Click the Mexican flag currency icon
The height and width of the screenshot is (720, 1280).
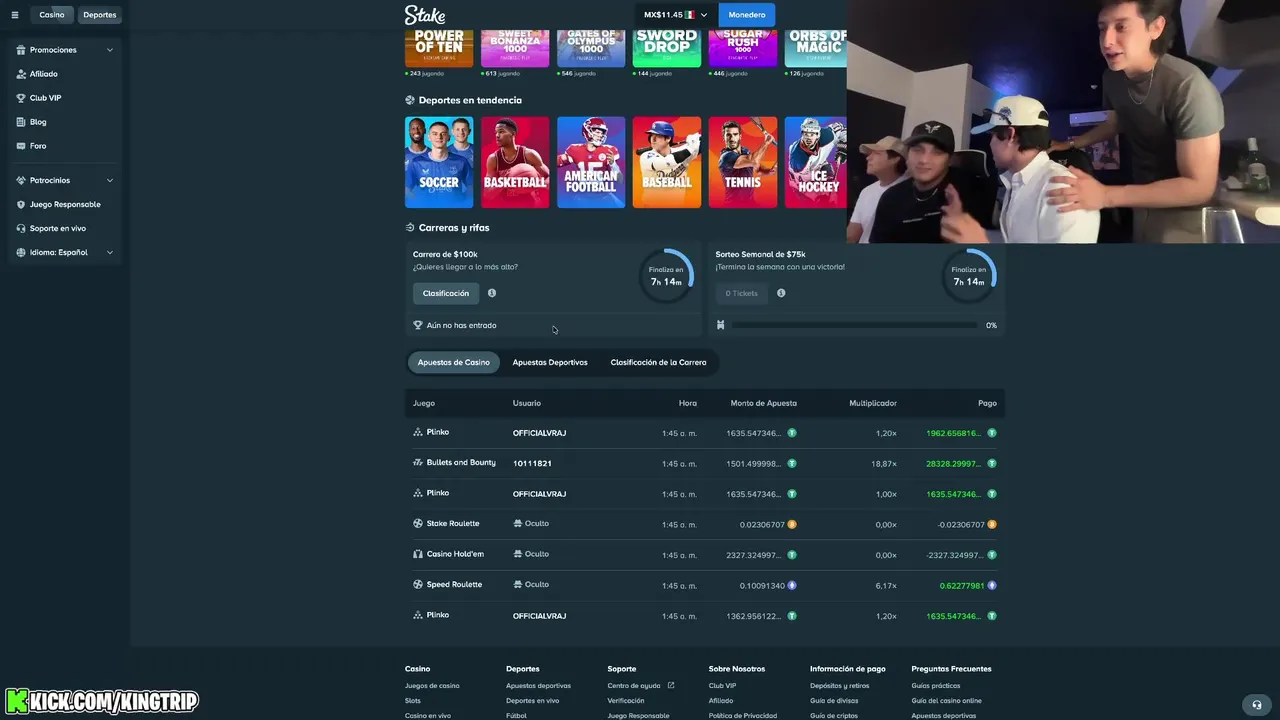tap(690, 15)
